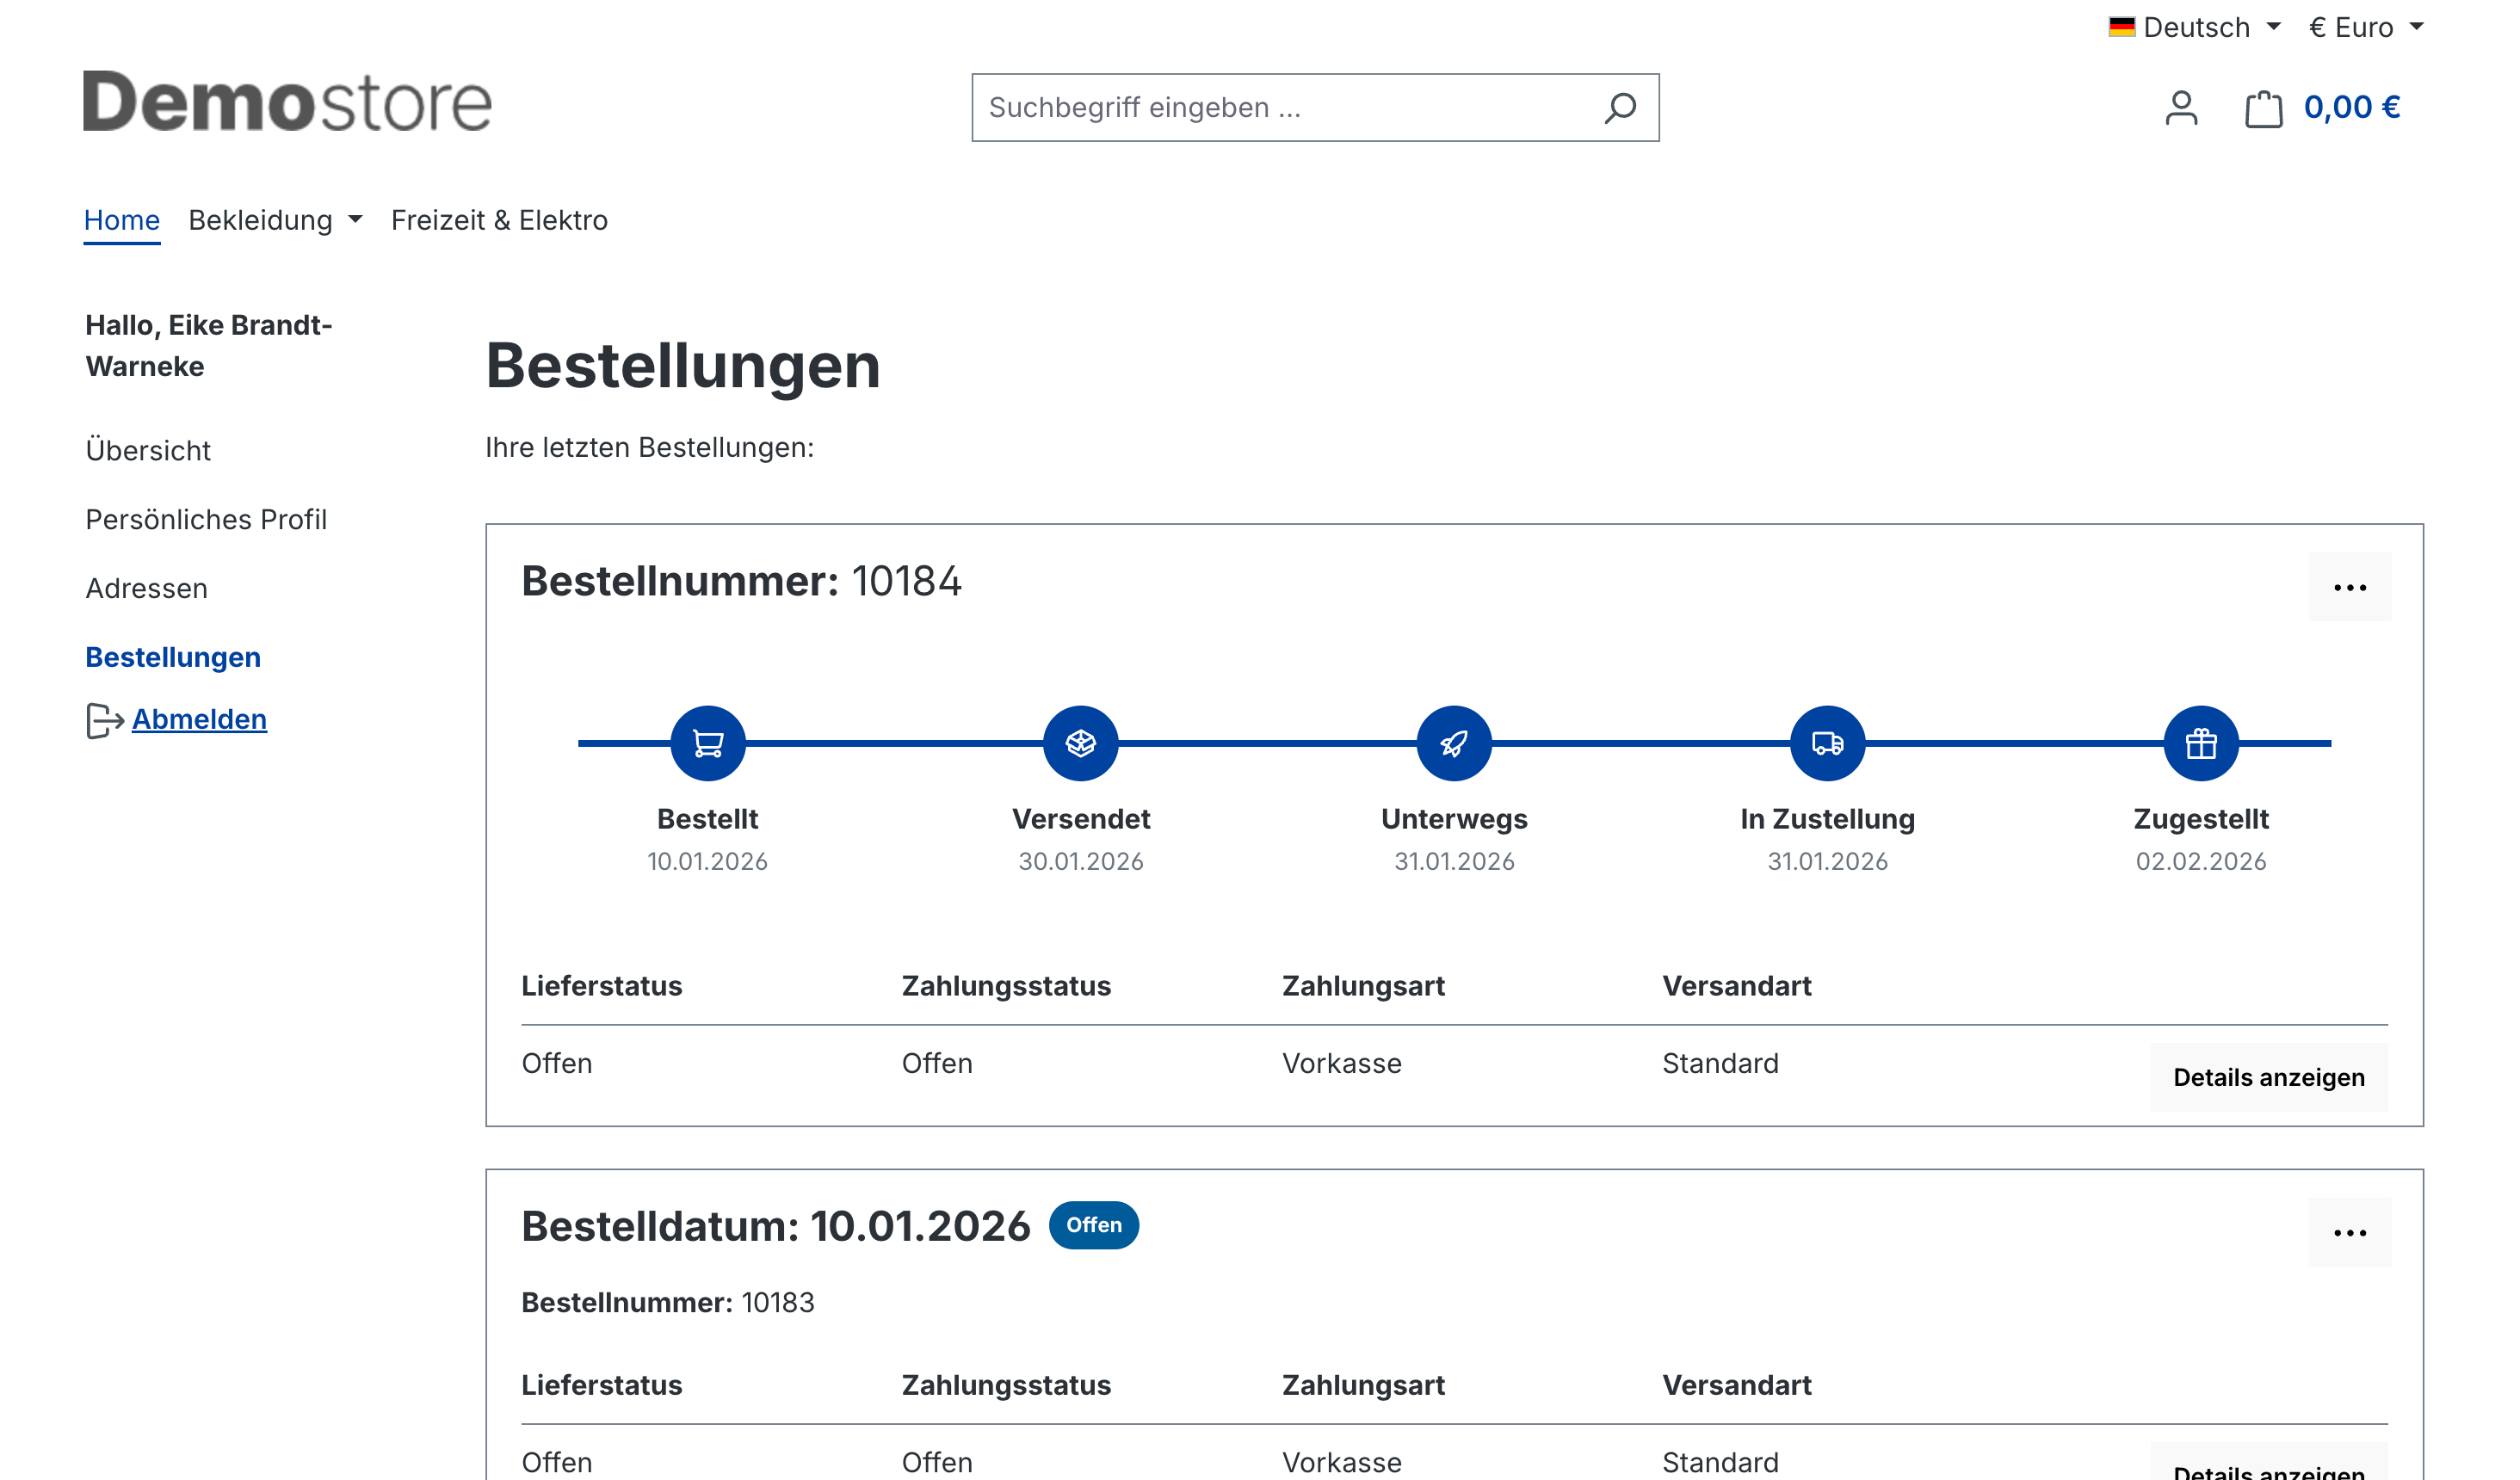The height and width of the screenshot is (1480, 2520).
Task: Click the Bestellnummer: 10184 heading
Action: [x=741, y=581]
